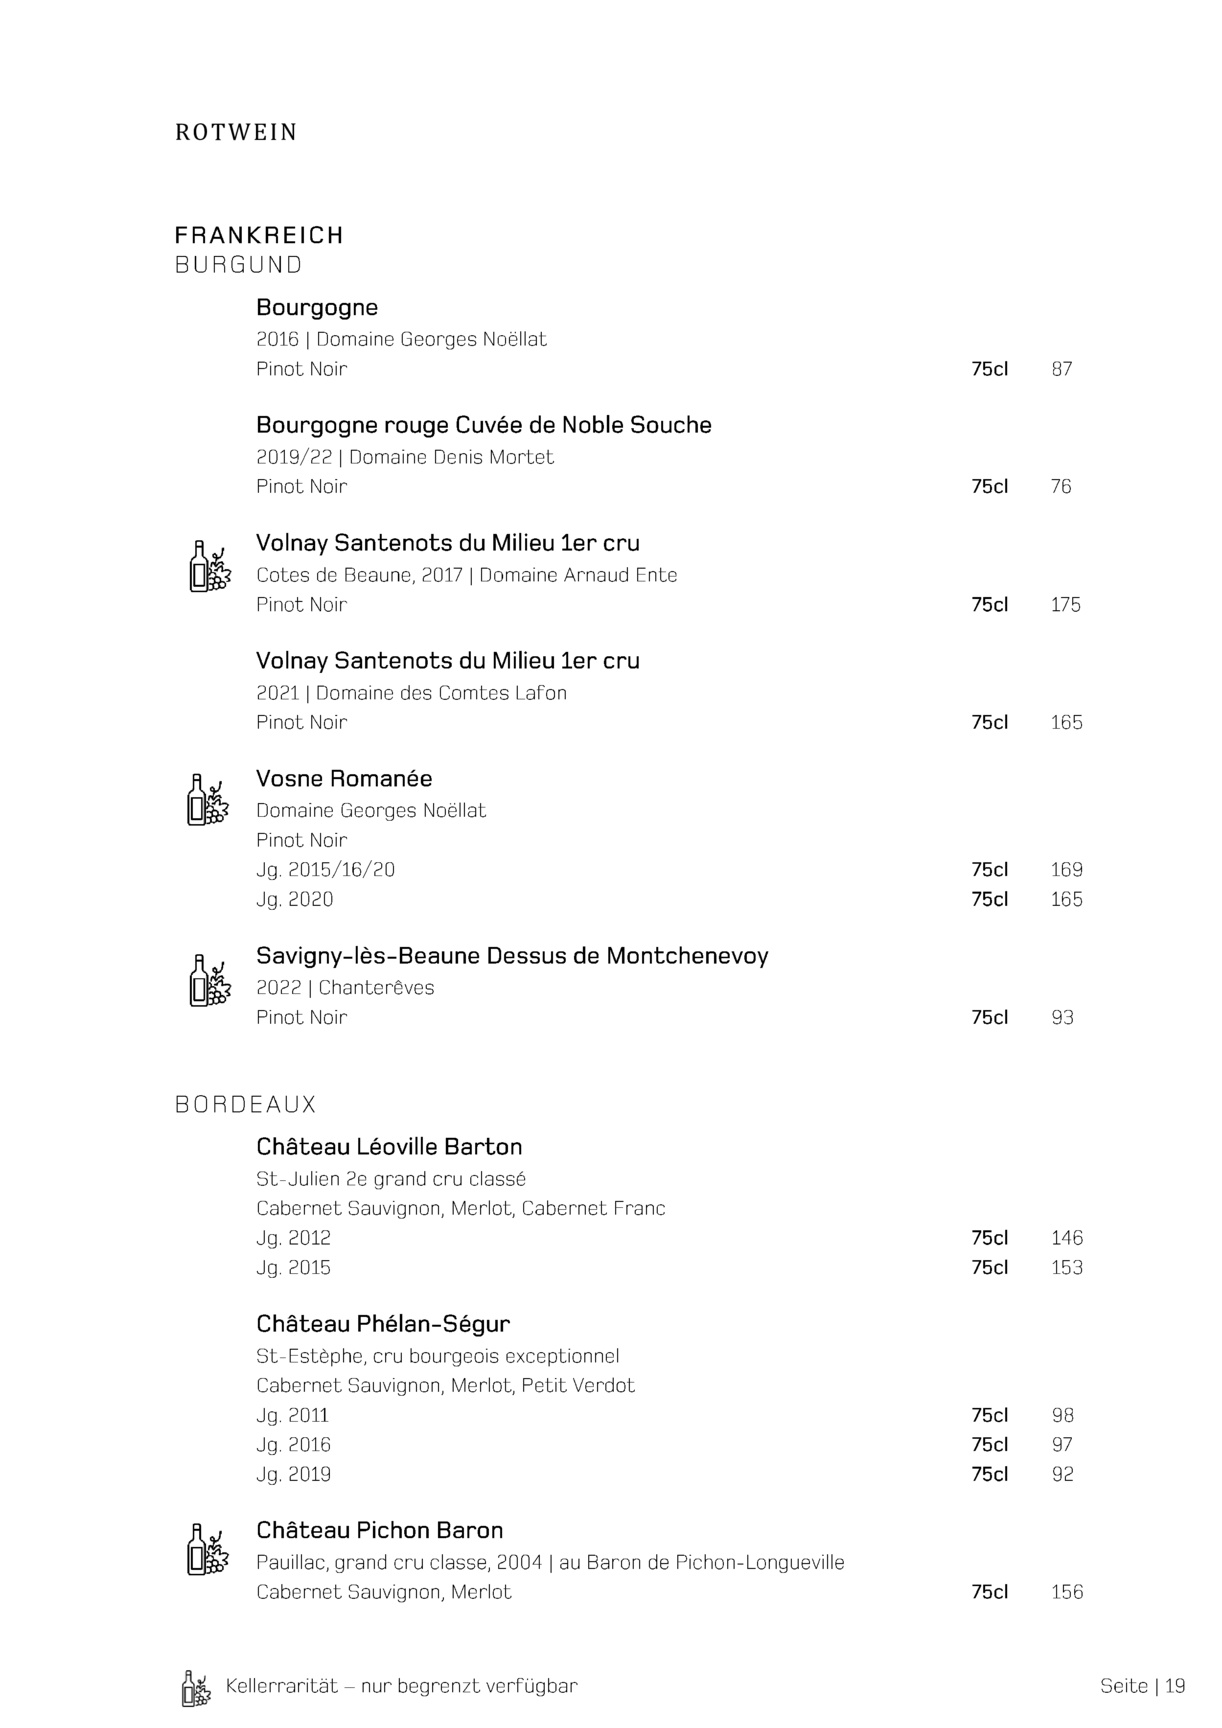Click the 75cl label for Château Pichon Baron

[x=989, y=1592]
